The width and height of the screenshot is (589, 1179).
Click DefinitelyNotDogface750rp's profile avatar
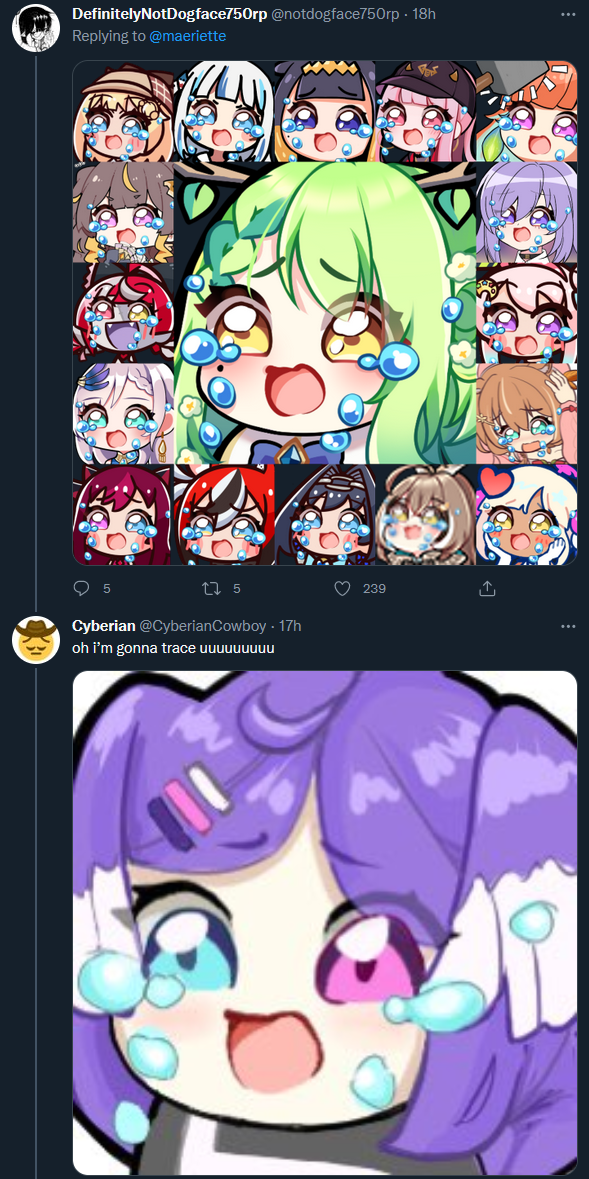coord(36,27)
